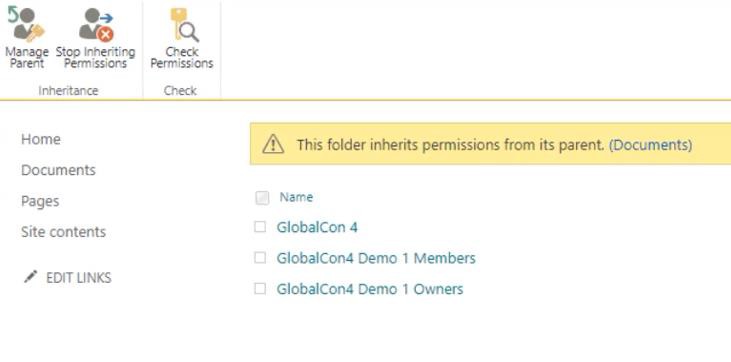Screen dimensions: 731x362
Task: Follow the (Documents) parent link in banner
Action: [650, 145]
